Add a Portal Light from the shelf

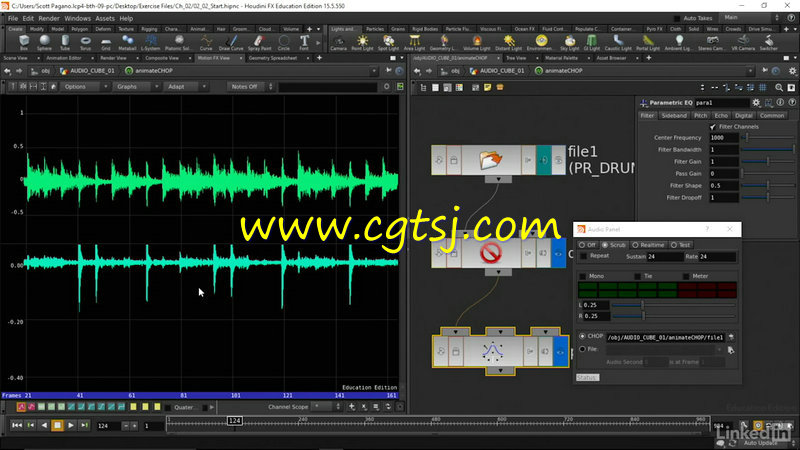(x=648, y=42)
